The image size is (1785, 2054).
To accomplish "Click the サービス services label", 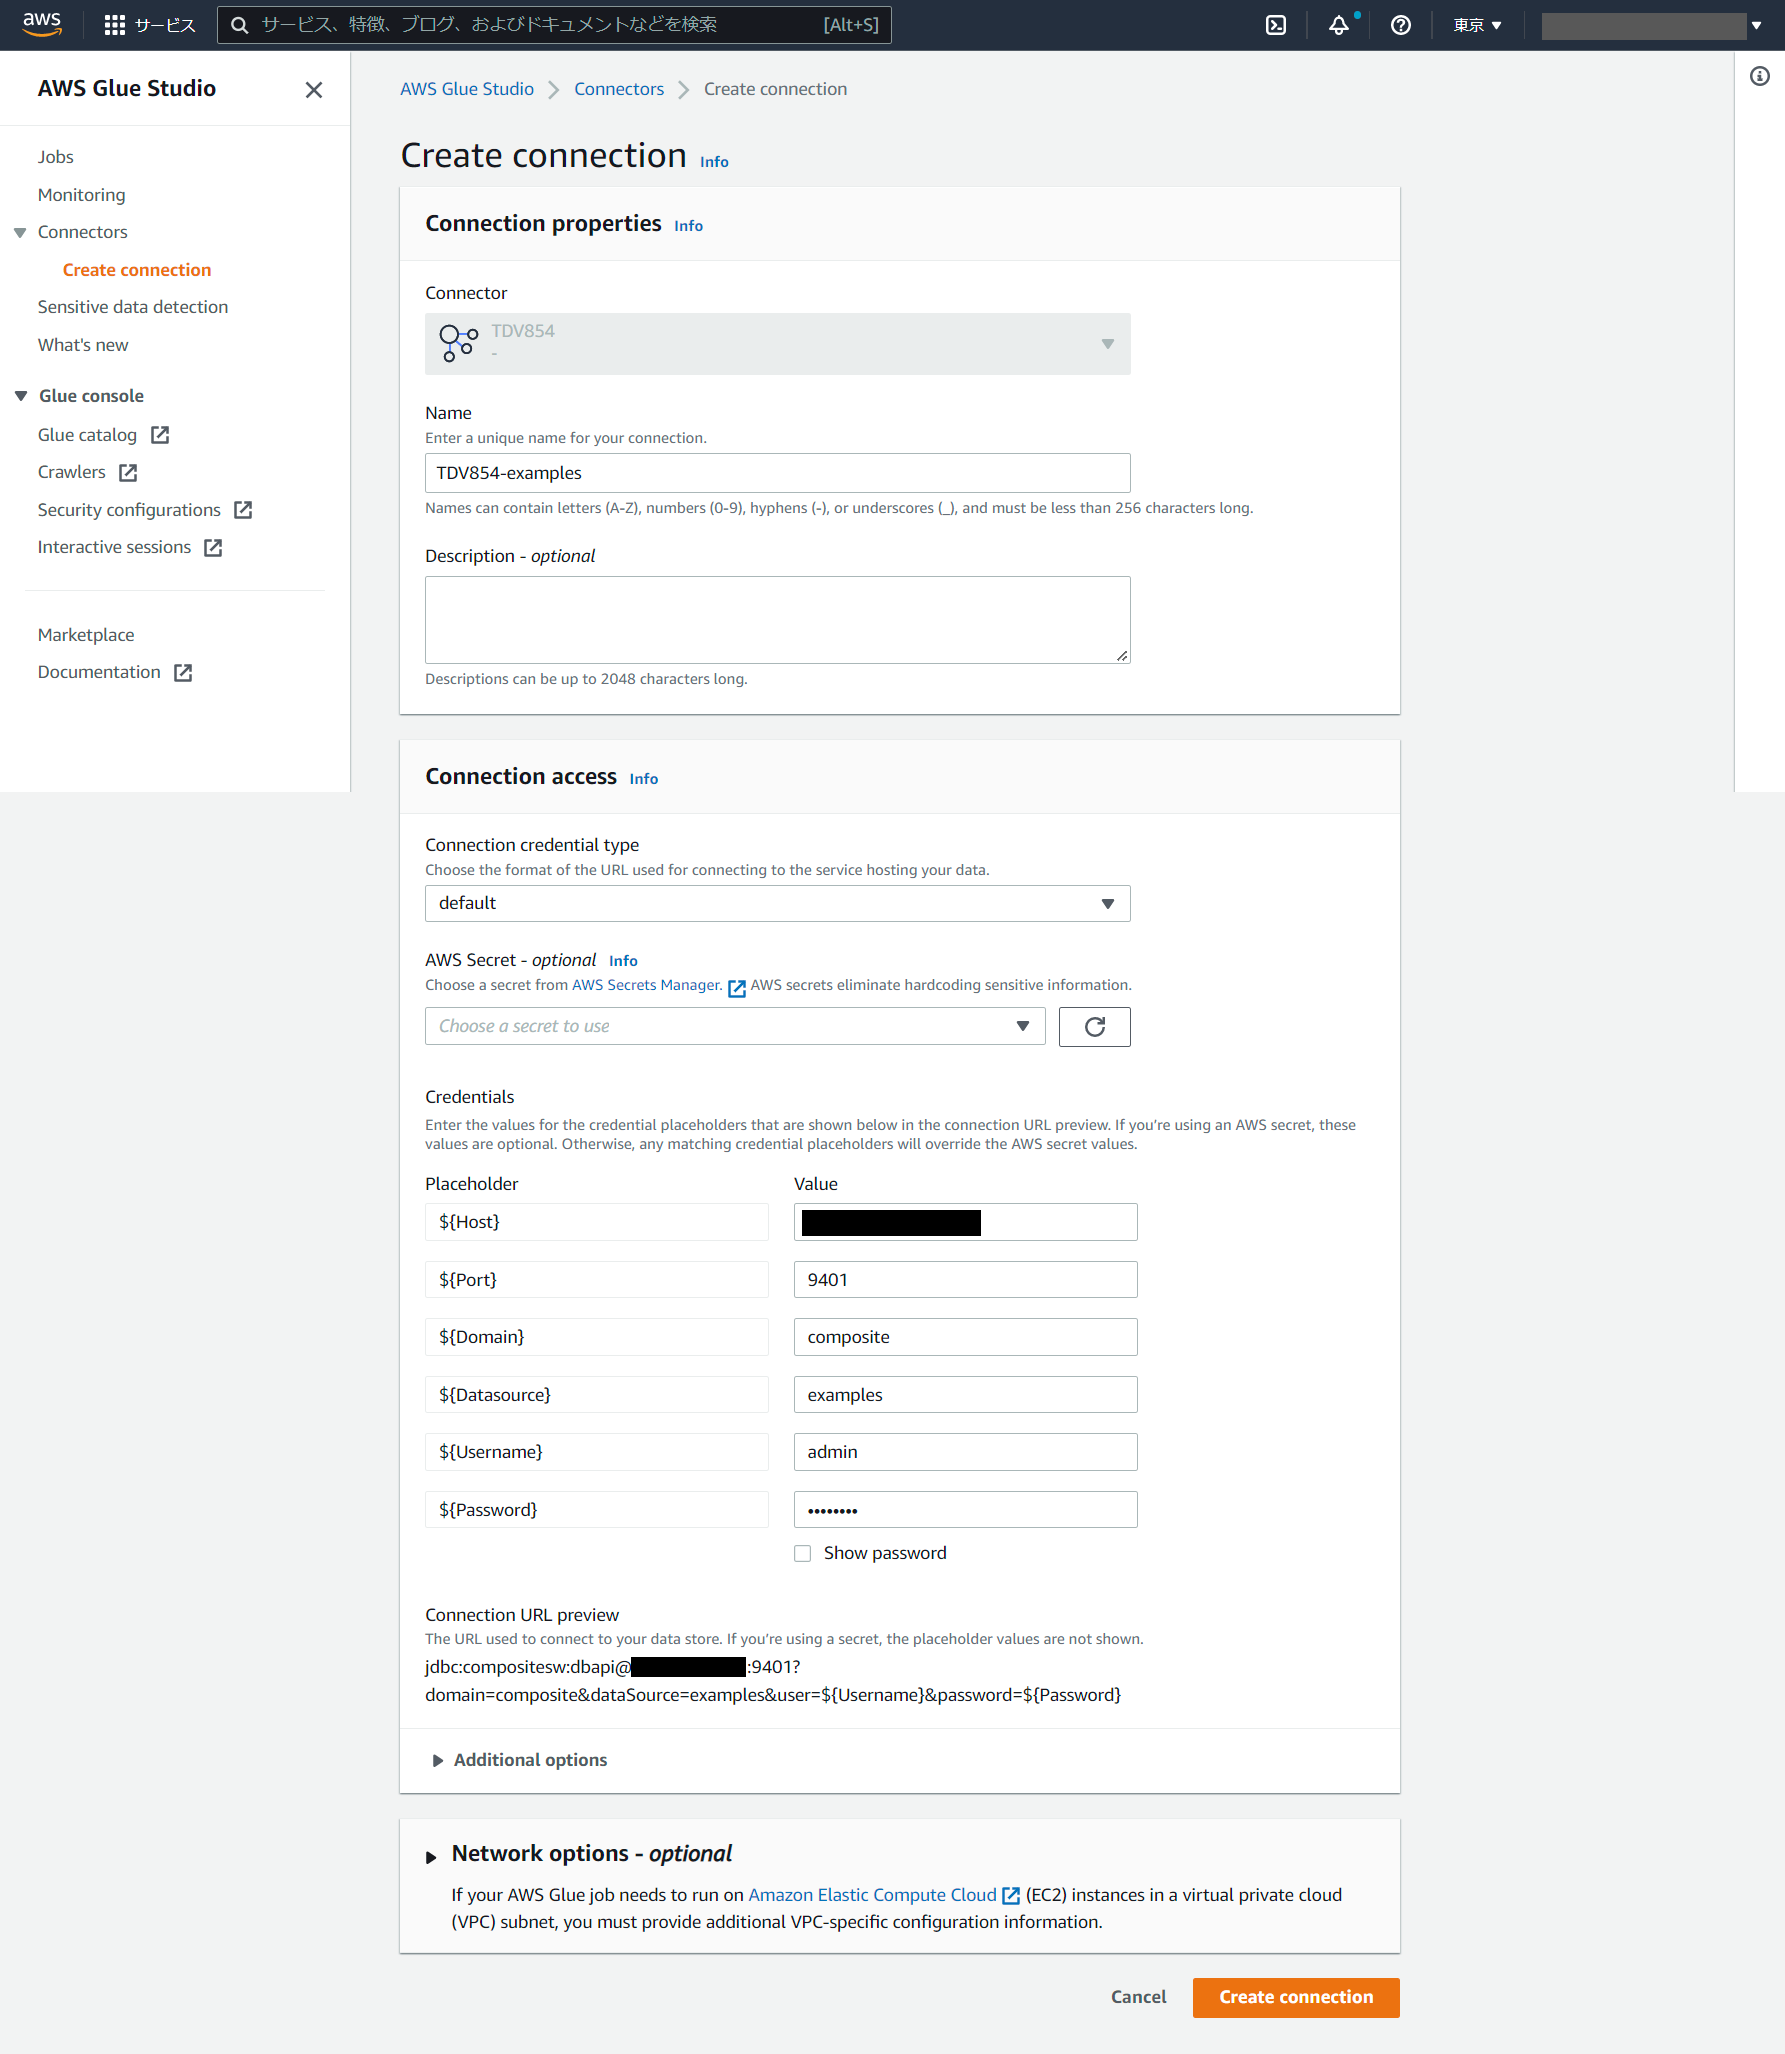I will click(x=165, y=25).
